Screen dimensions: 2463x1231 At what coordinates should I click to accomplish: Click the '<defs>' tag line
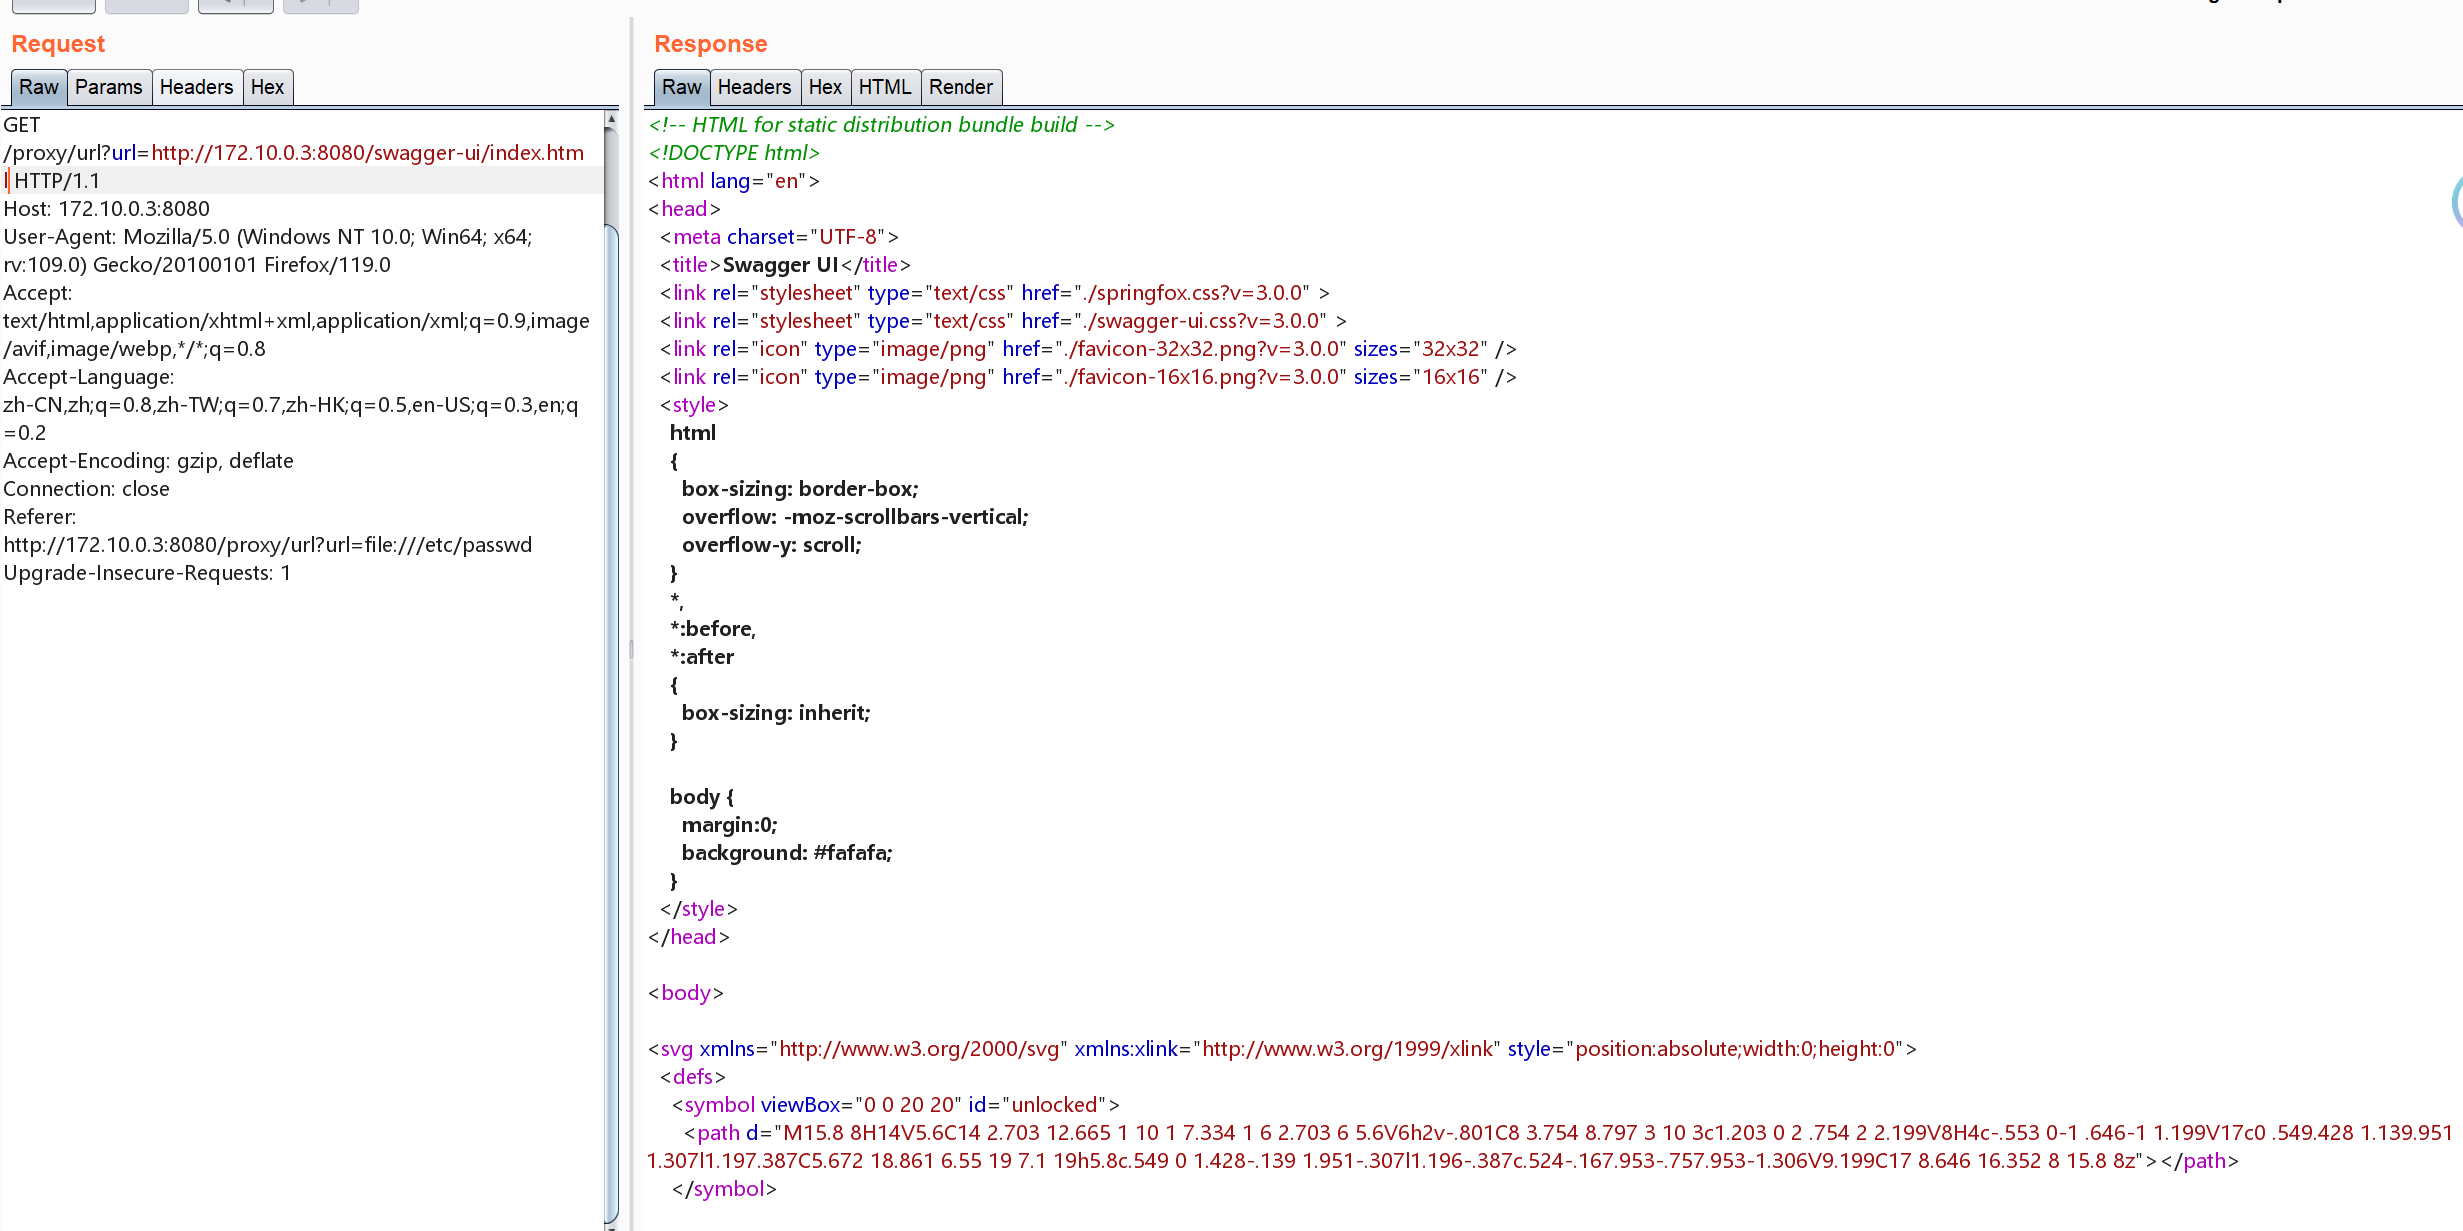tap(693, 1077)
